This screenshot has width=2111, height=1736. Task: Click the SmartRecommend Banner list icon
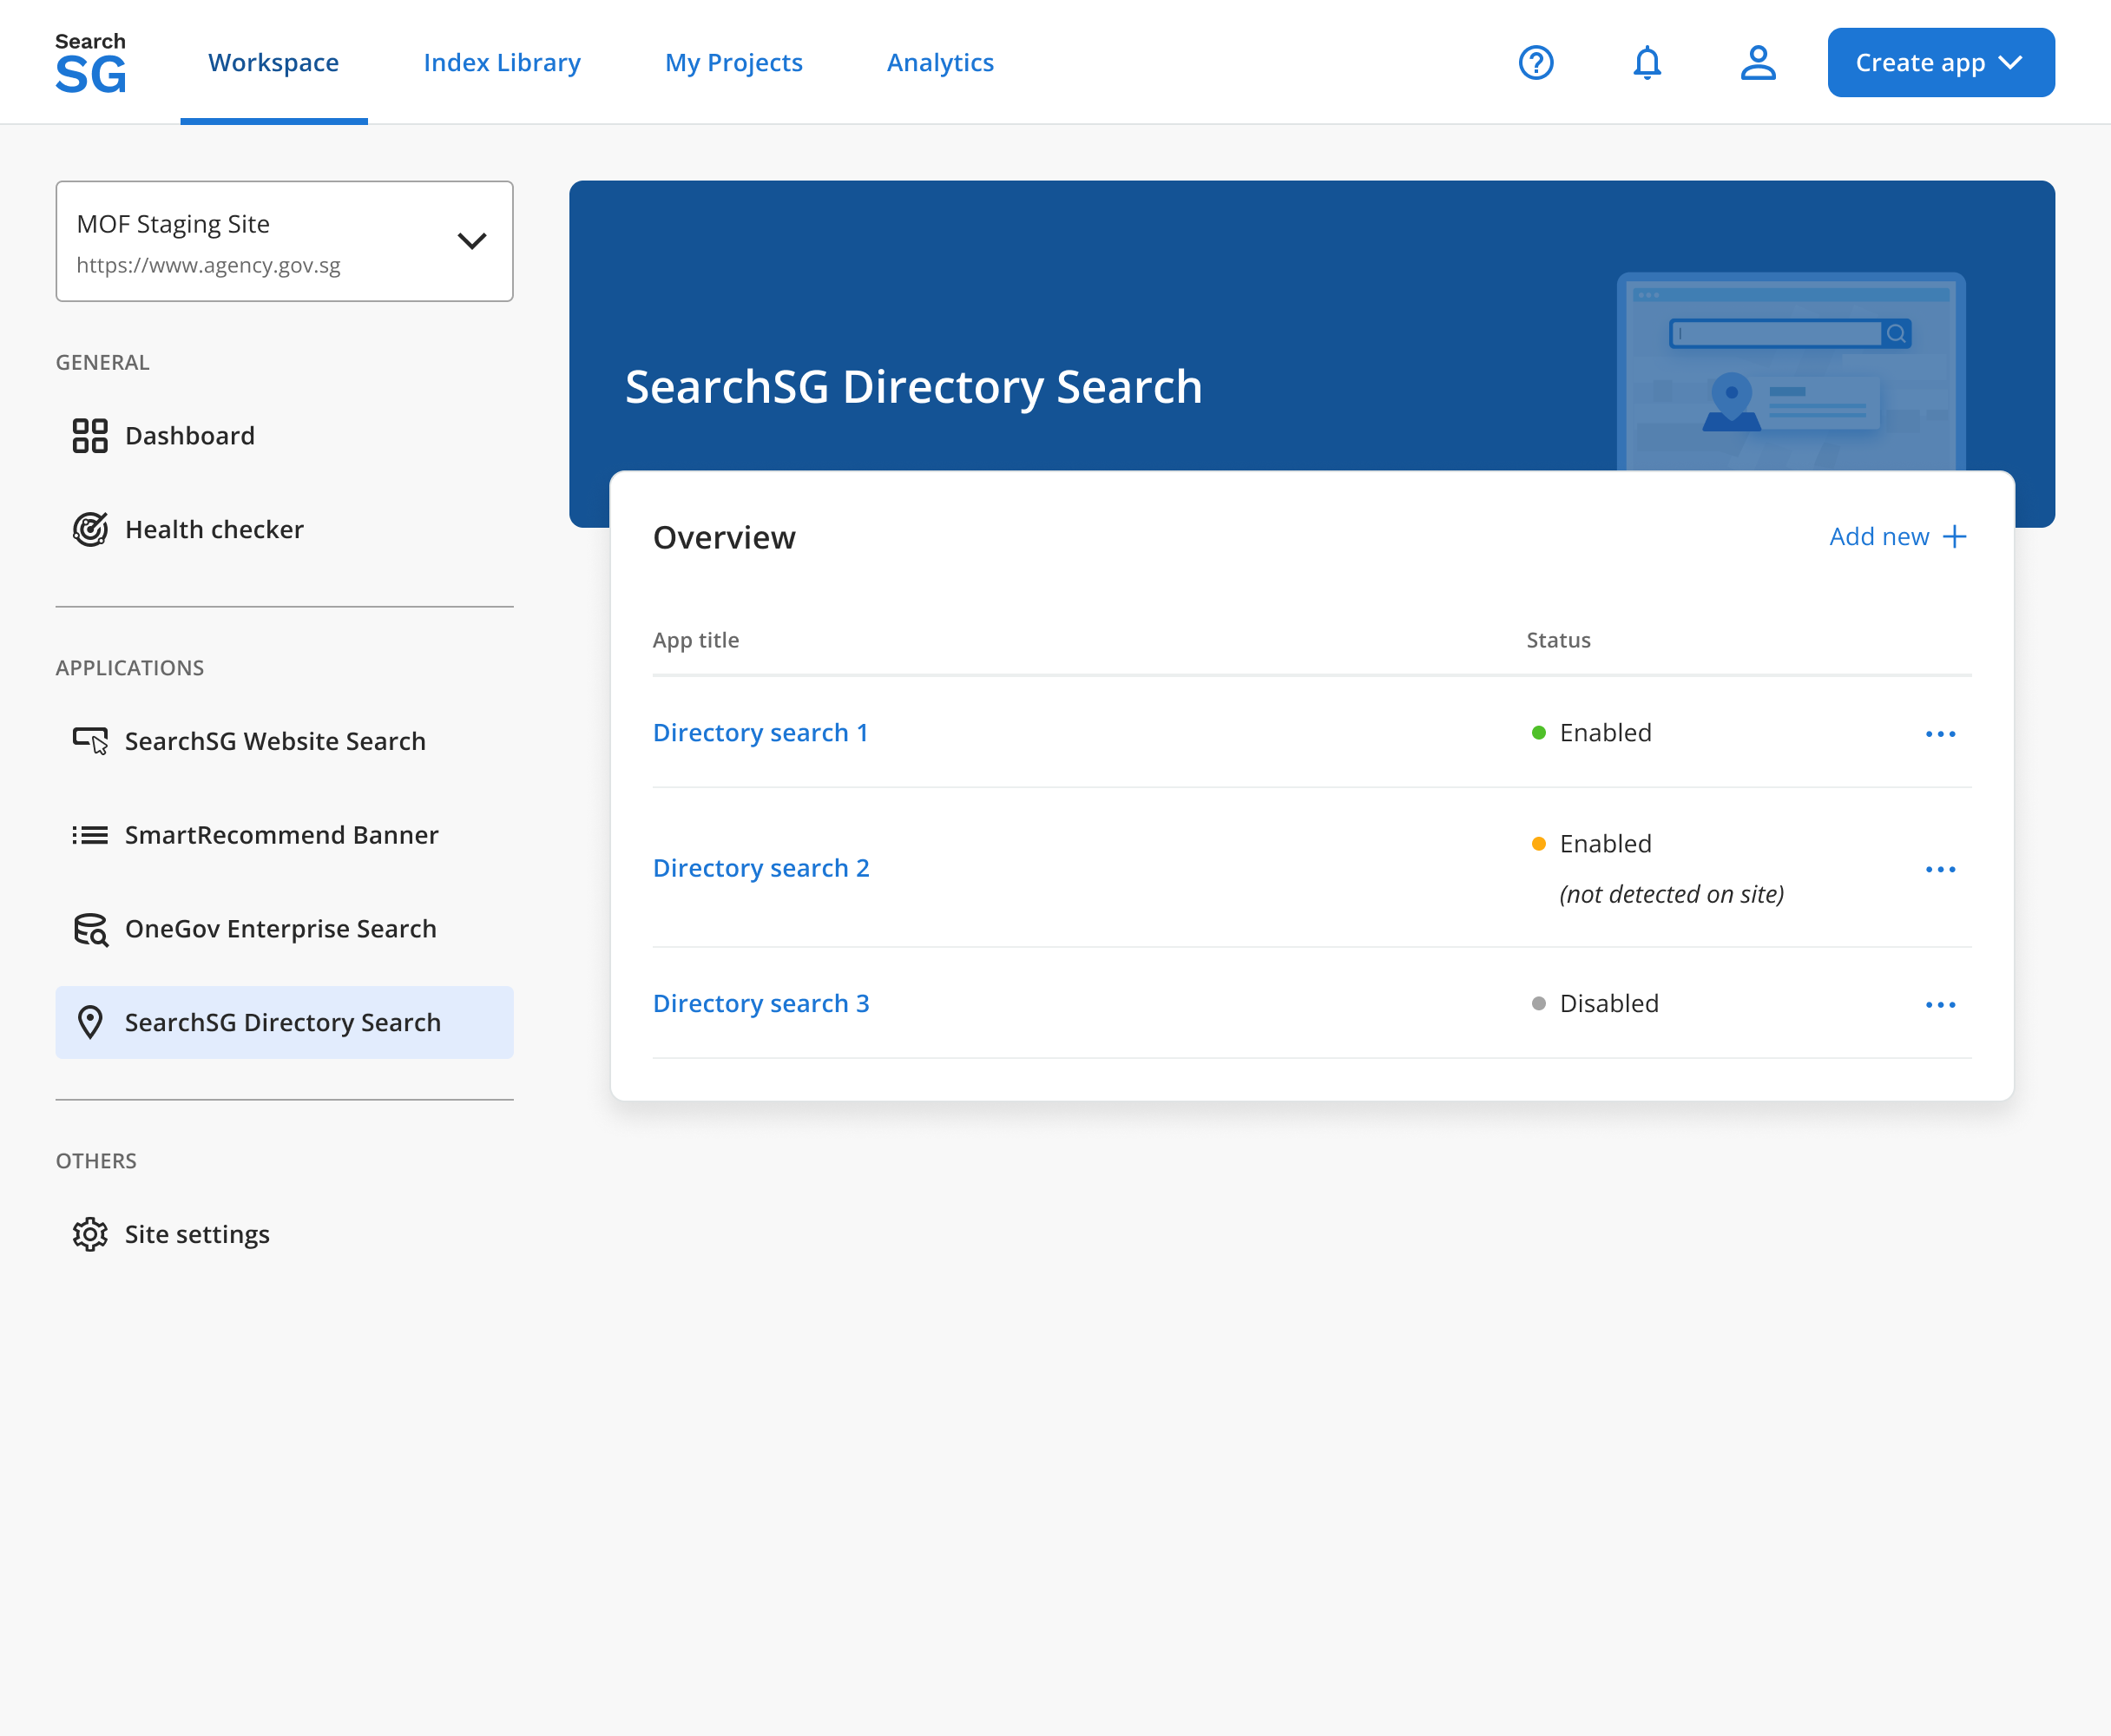point(90,835)
